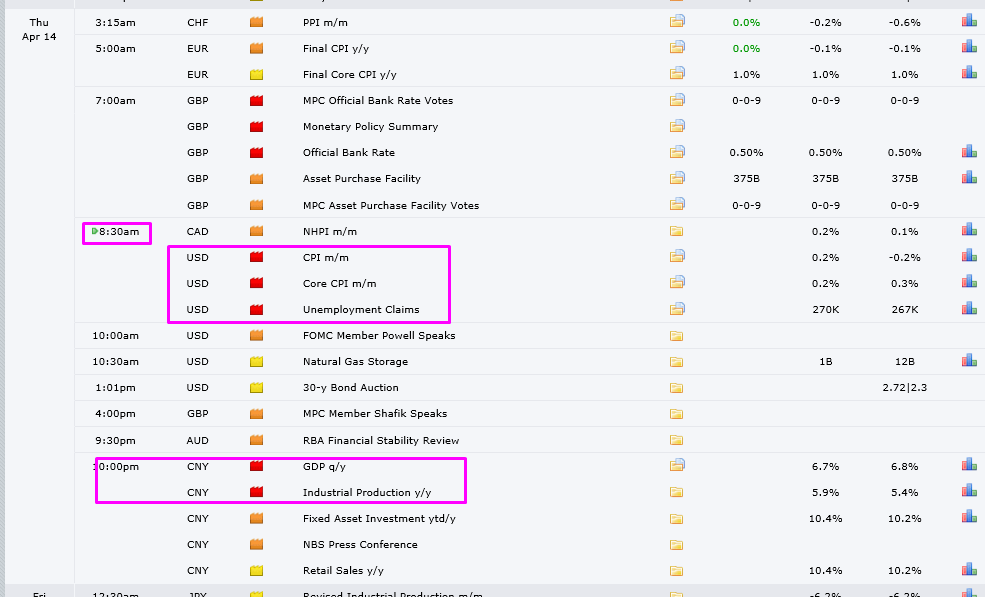Image resolution: width=985 pixels, height=597 pixels.
Task: Select the 'RBA Financial Stability Review' event name
Action: pos(381,441)
